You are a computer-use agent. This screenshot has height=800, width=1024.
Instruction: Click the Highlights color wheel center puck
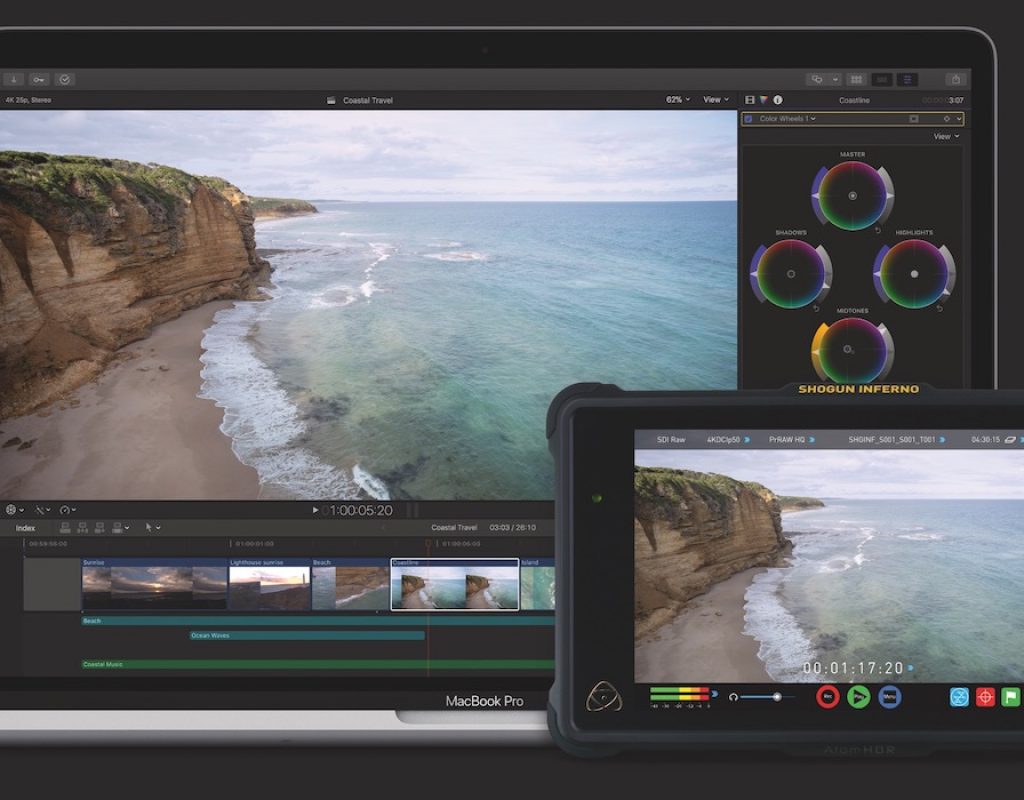[914, 274]
